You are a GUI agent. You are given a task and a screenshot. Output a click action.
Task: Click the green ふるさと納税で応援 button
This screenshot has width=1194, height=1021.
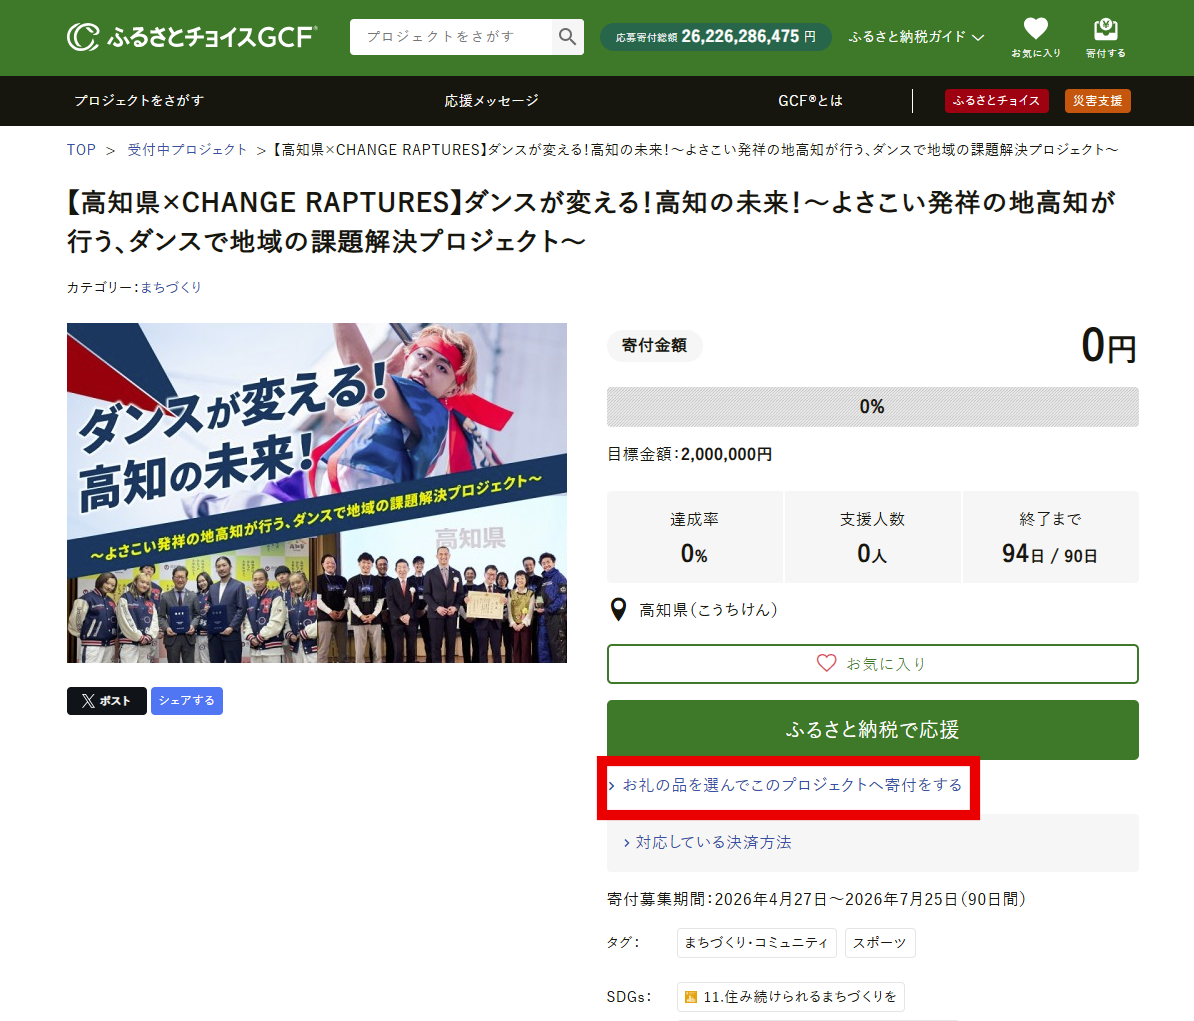coord(873,729)
